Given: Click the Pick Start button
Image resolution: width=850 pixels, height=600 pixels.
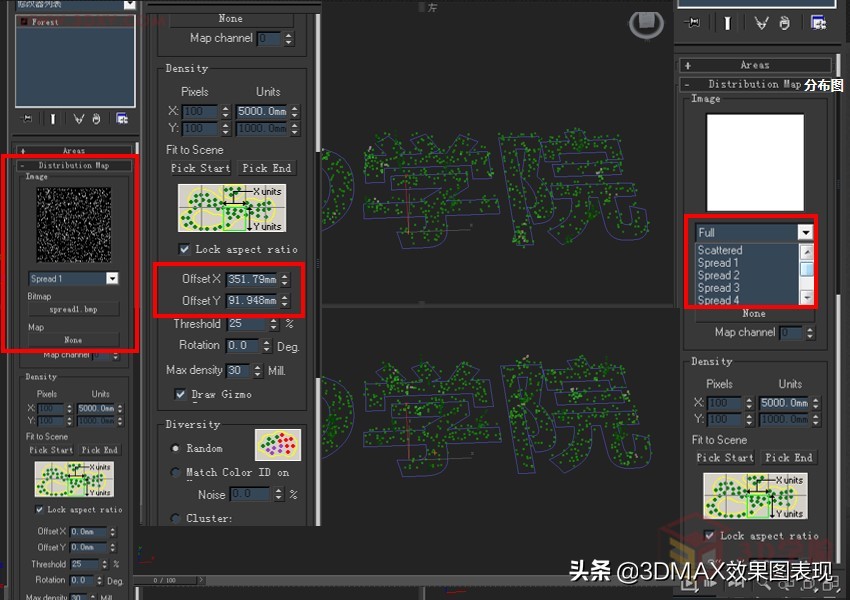Looking at the screenshot, I should (x=199, y=168).
